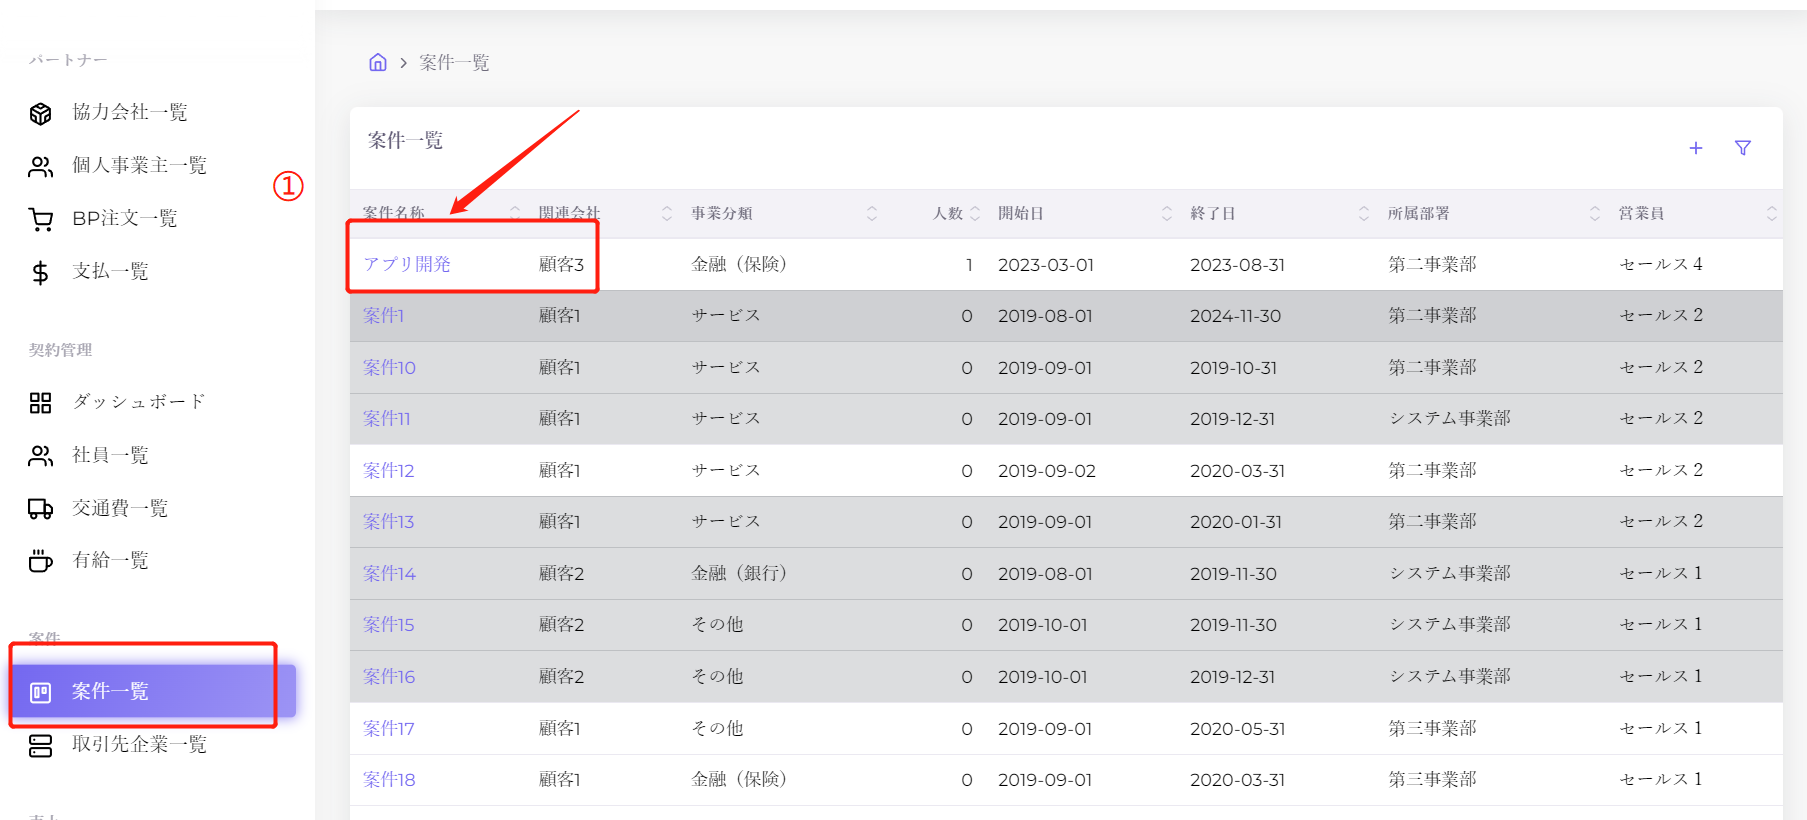Toggle sorting on the 開始日 column
Viewport: 1807px width, 820px height.
(x=1167, y=213)
